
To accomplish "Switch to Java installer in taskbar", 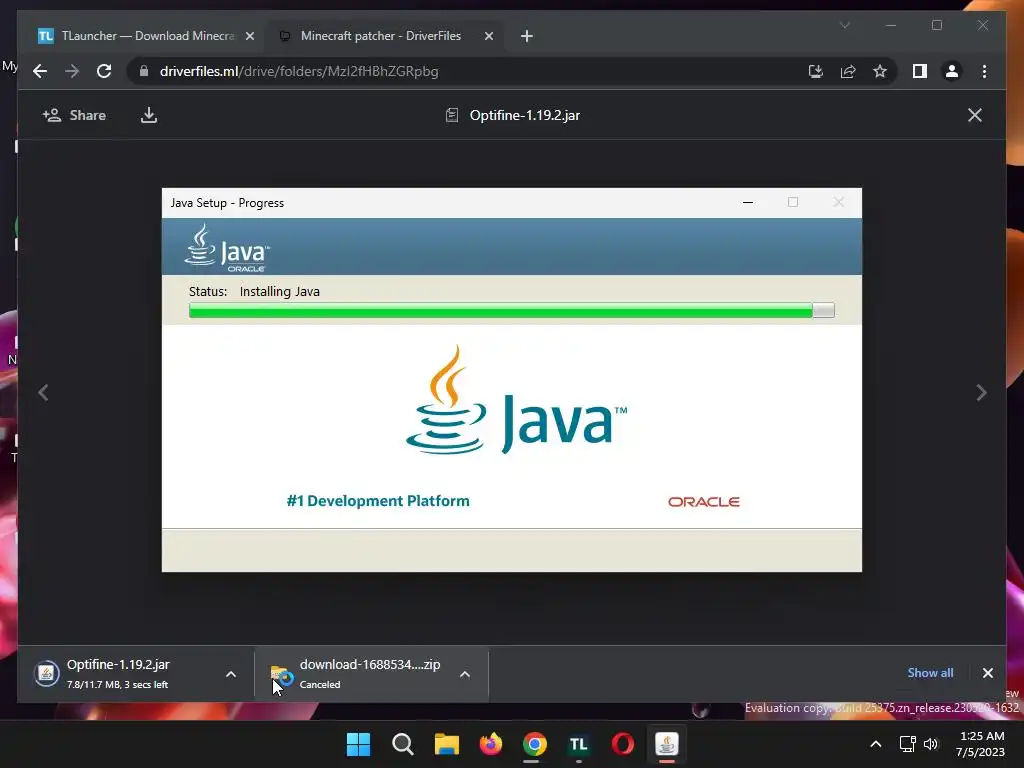I will 667,744.
